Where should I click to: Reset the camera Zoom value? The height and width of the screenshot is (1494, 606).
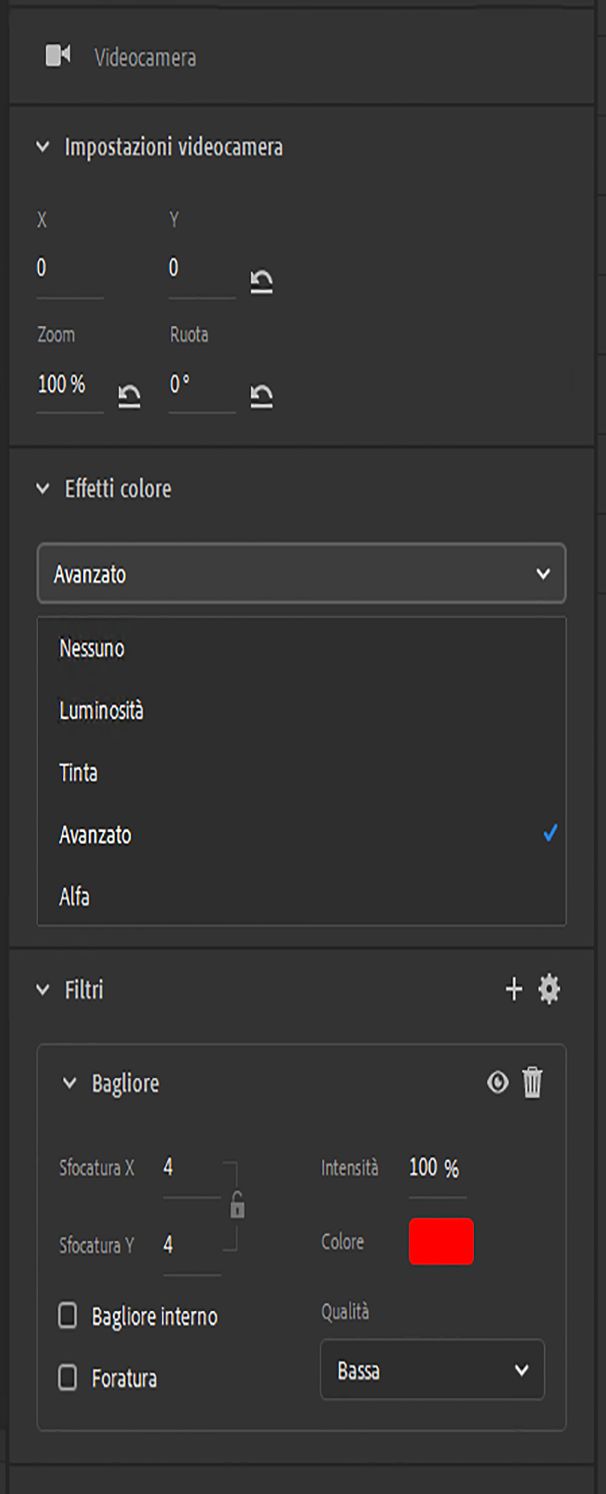click(129, 397)
